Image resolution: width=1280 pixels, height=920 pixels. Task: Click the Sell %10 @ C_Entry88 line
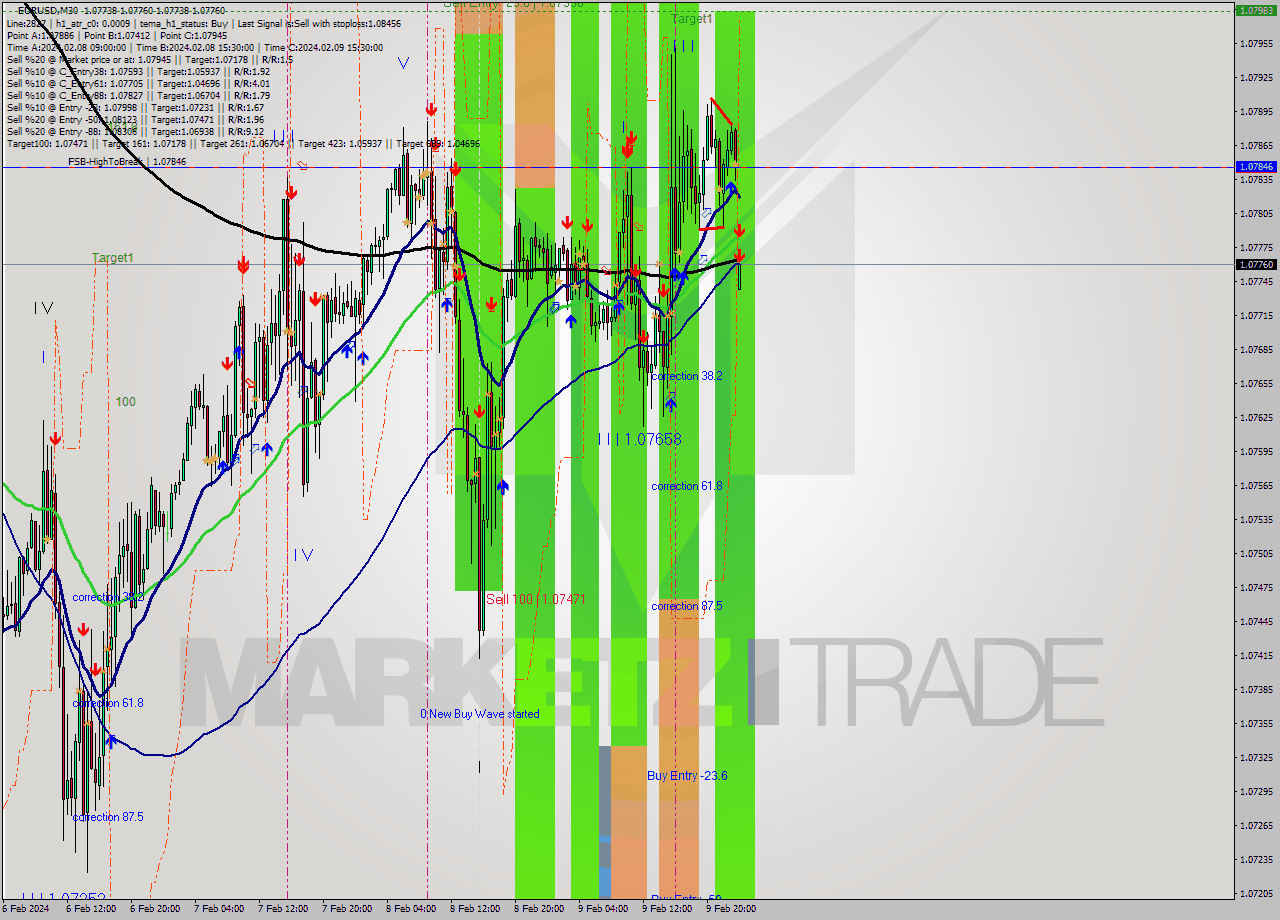point(138,95)
